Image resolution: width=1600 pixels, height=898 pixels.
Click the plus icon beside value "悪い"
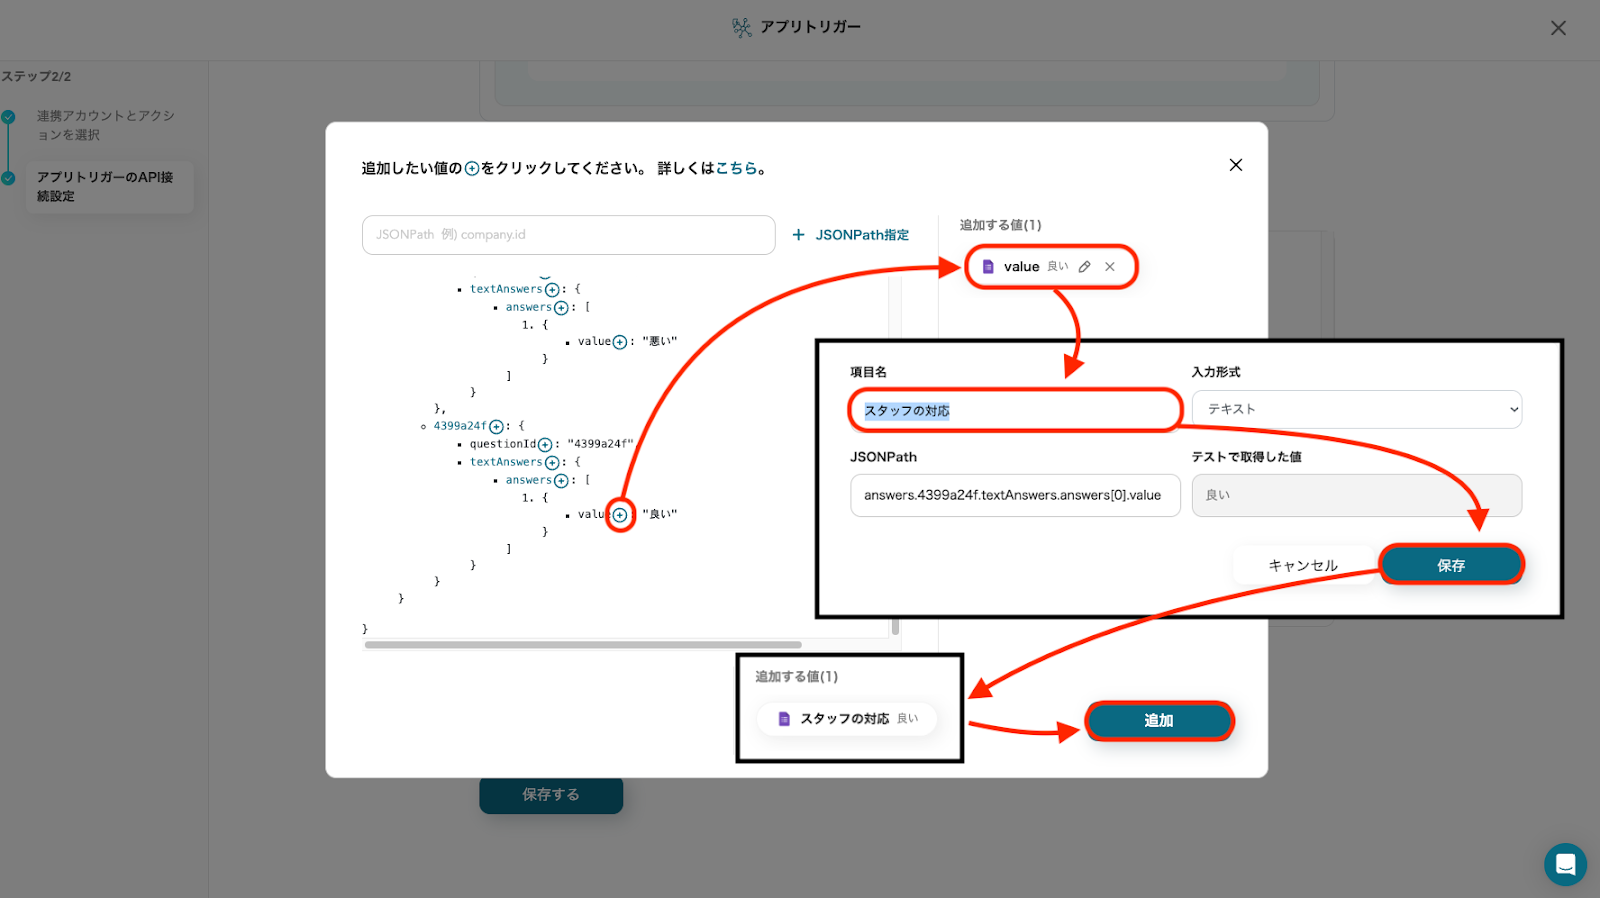click(x=620, y=342)
